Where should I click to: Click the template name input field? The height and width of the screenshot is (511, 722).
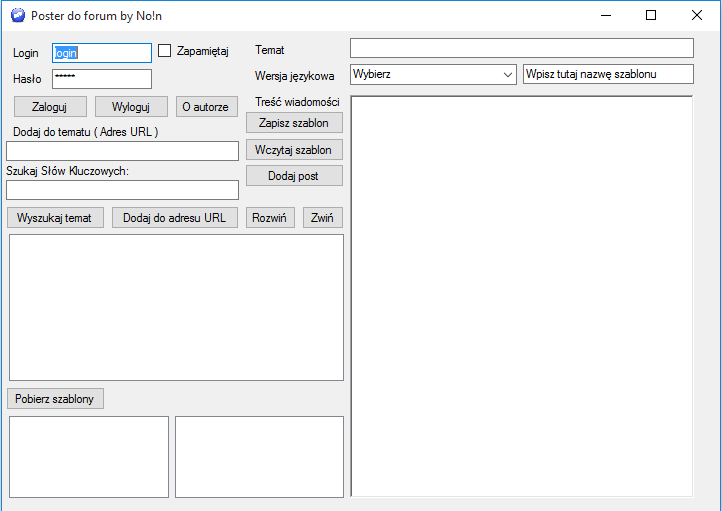click(608, 74)
